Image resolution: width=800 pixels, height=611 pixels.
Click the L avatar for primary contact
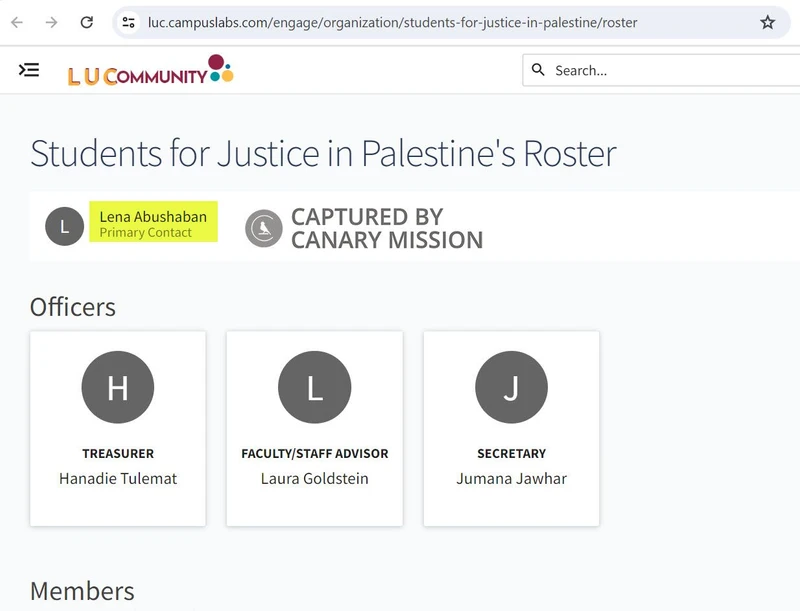point(64,226)
